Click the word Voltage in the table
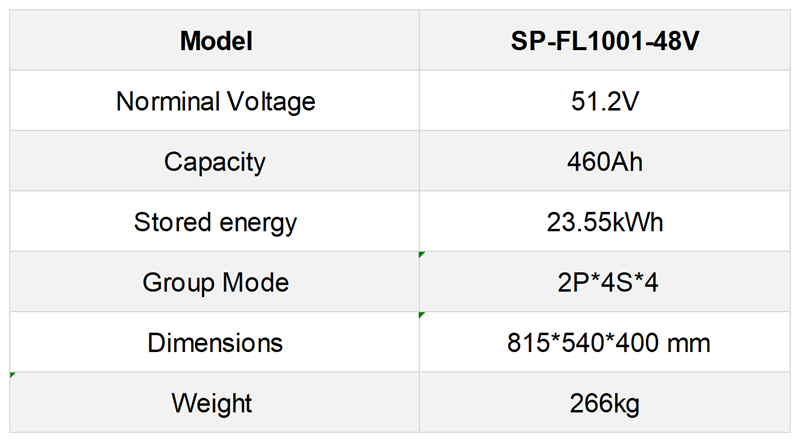800x442 pixels. [x=268, y=102]
